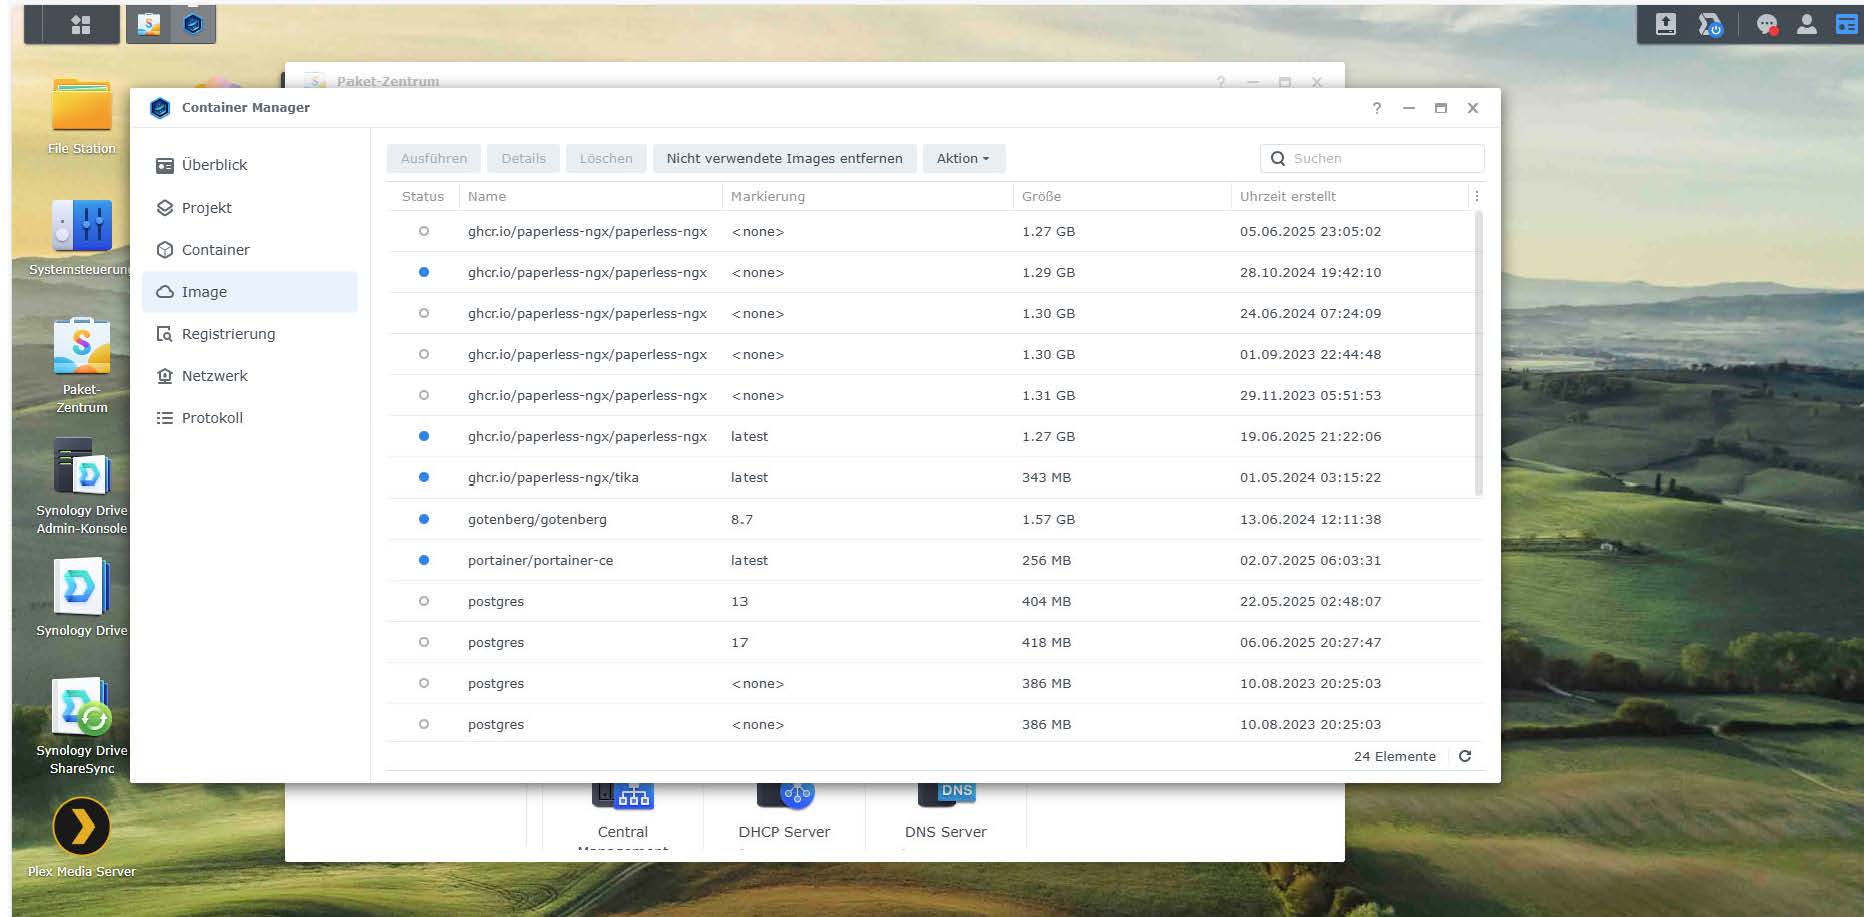This screenshot has width=1864, height=917.
Task: Click the help question mark in Container Manager
Action: (1377, 108)
